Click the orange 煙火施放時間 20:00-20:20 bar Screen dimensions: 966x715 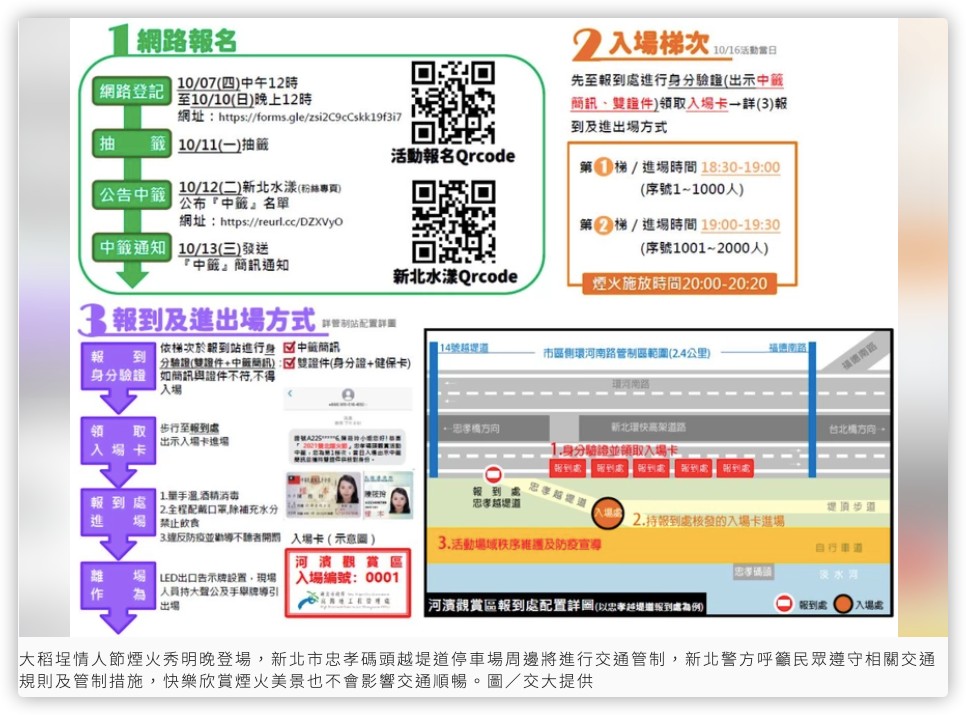pos(681,284)
